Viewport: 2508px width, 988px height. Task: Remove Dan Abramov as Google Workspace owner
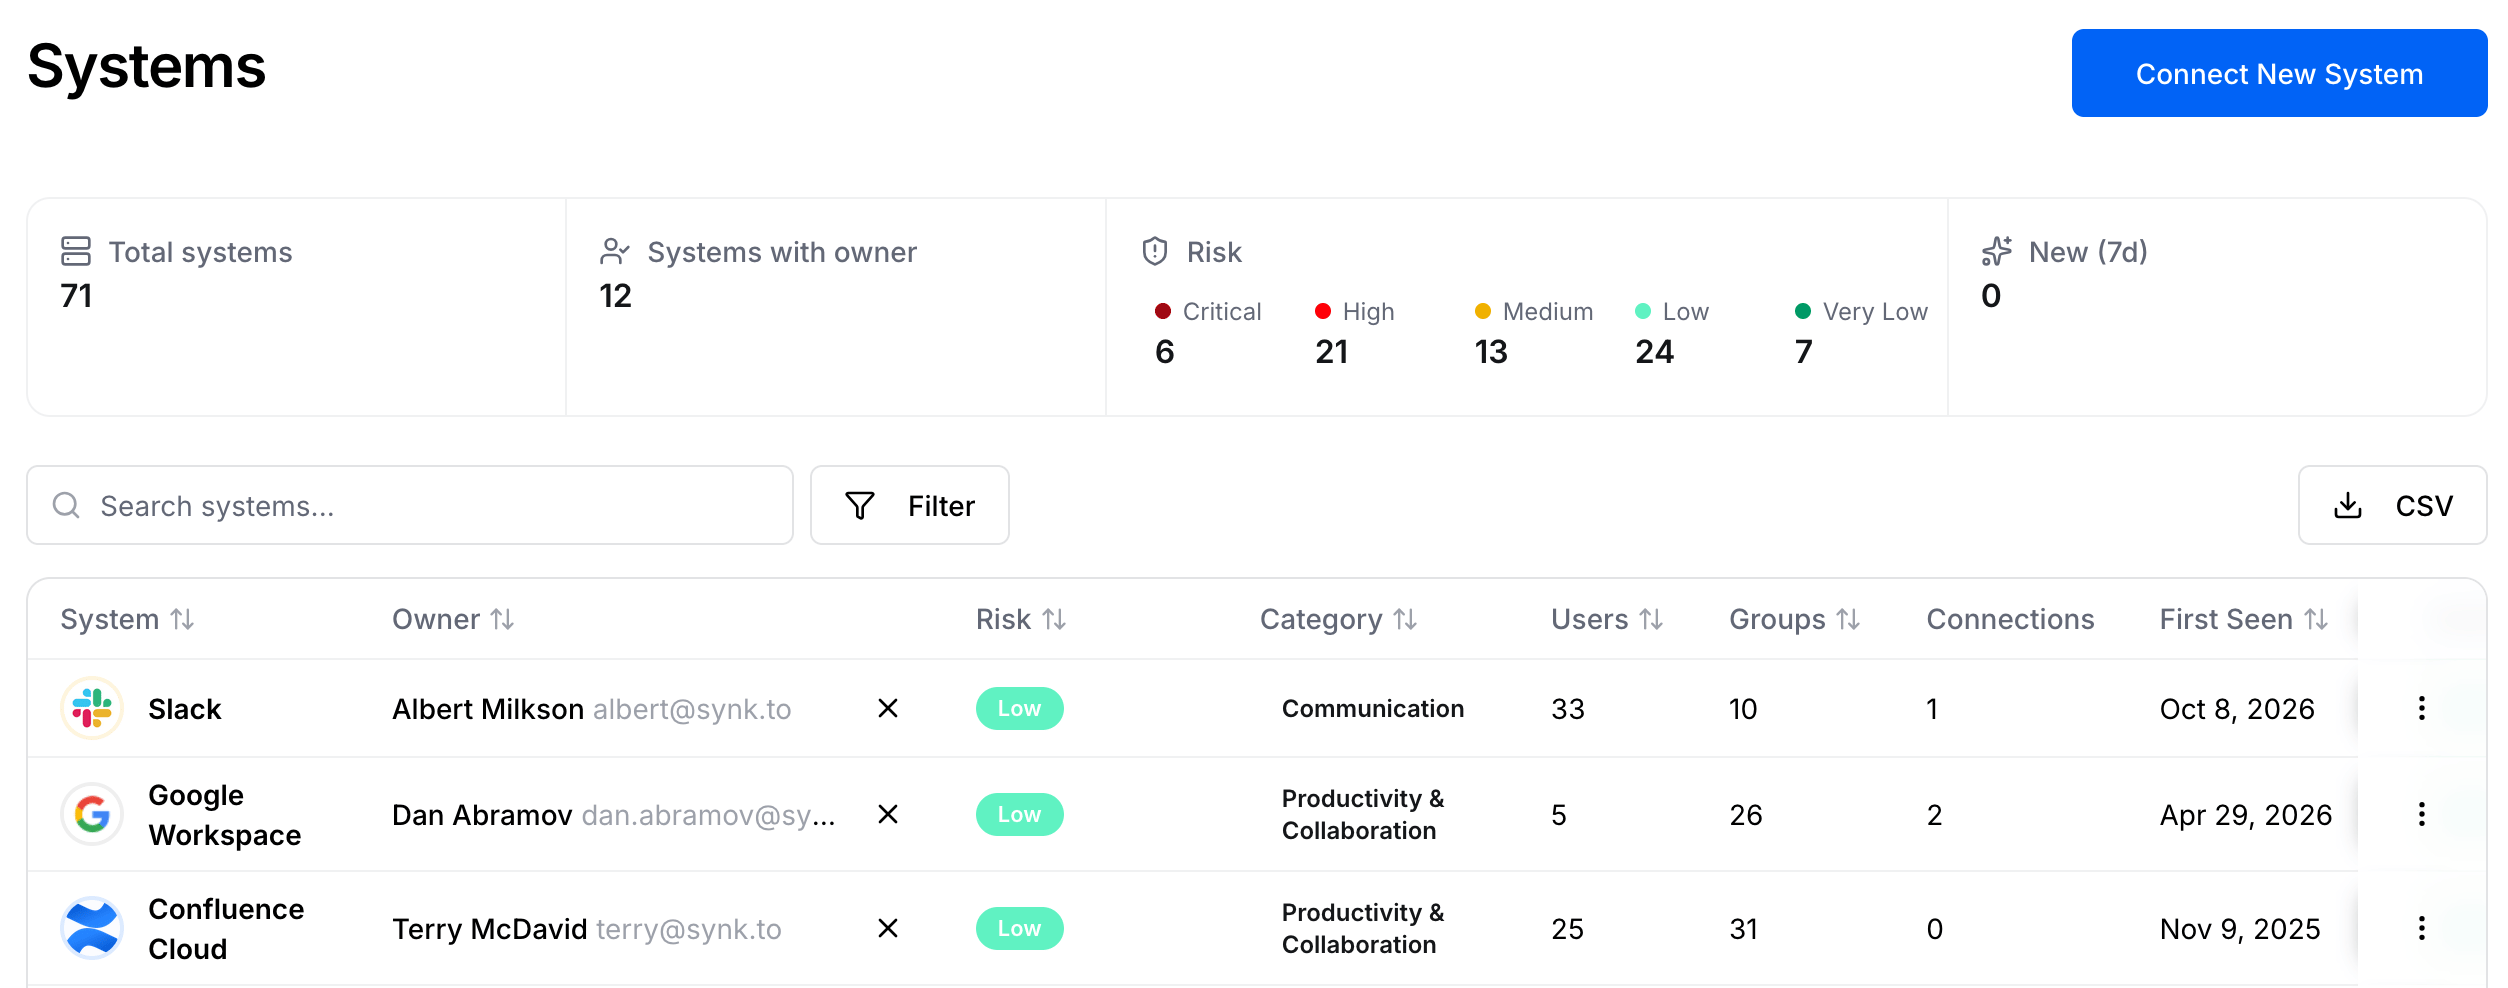pyautogui.click(x=888, y=814)
